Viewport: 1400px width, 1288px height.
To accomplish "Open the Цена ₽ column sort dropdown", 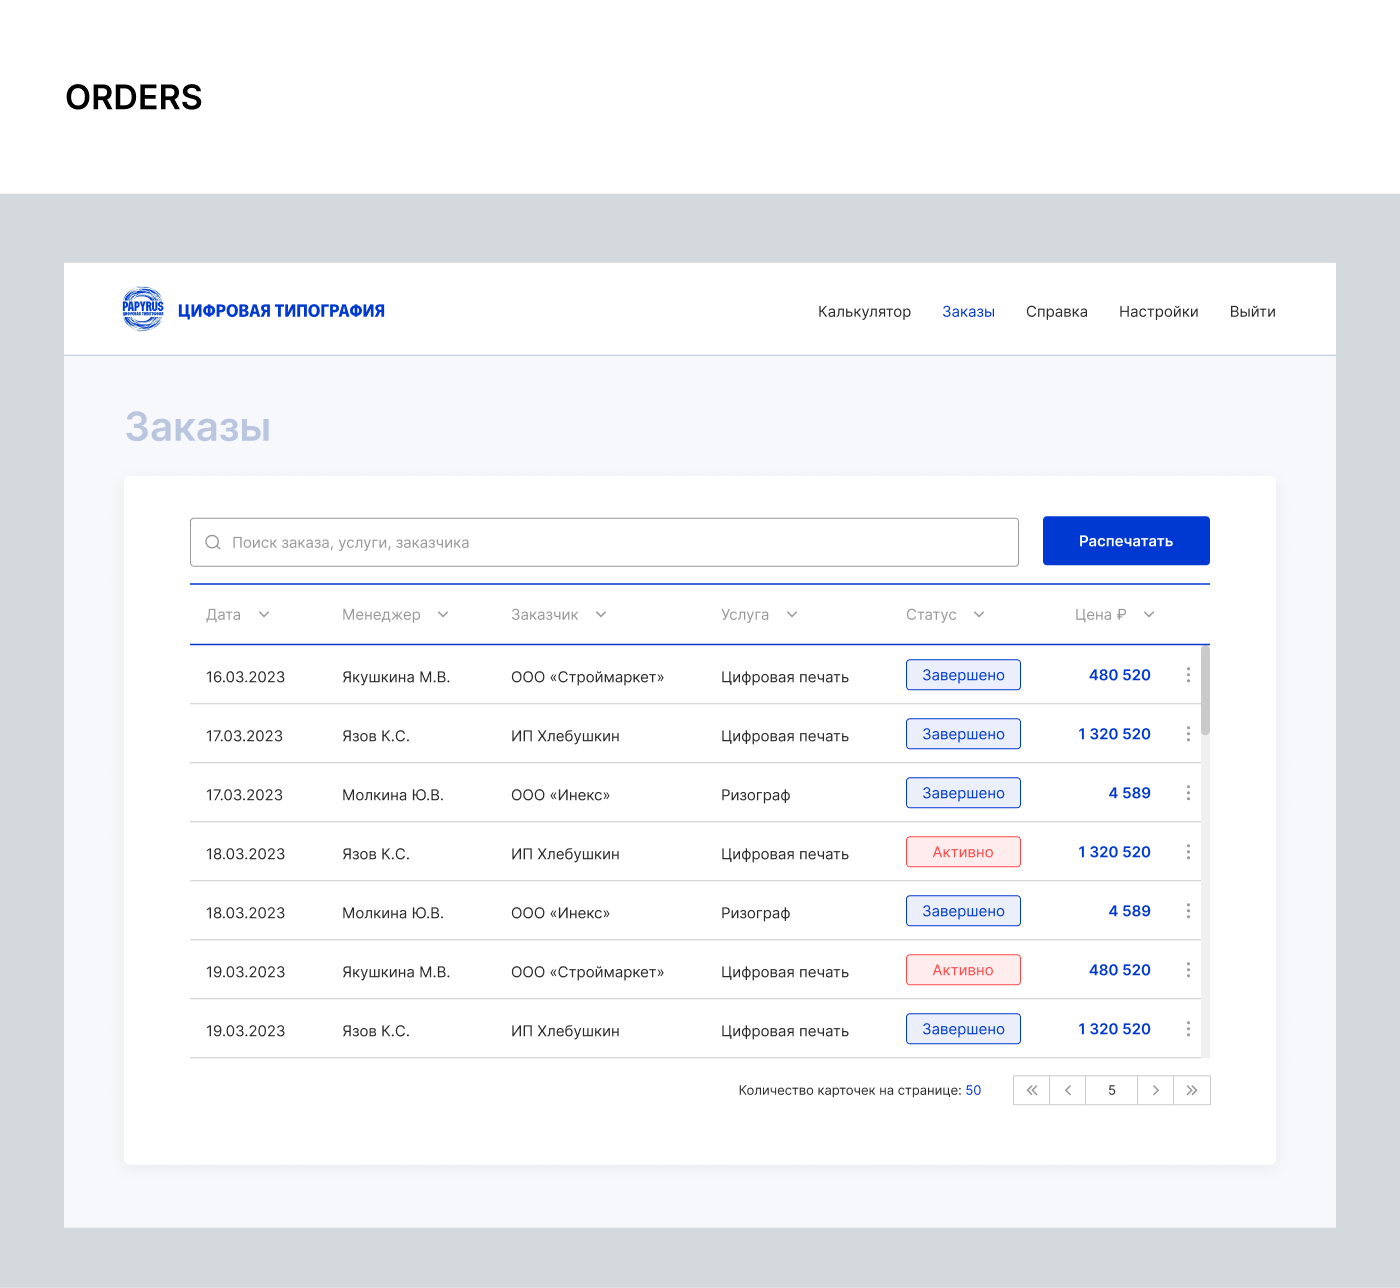I will point(1149,615).
